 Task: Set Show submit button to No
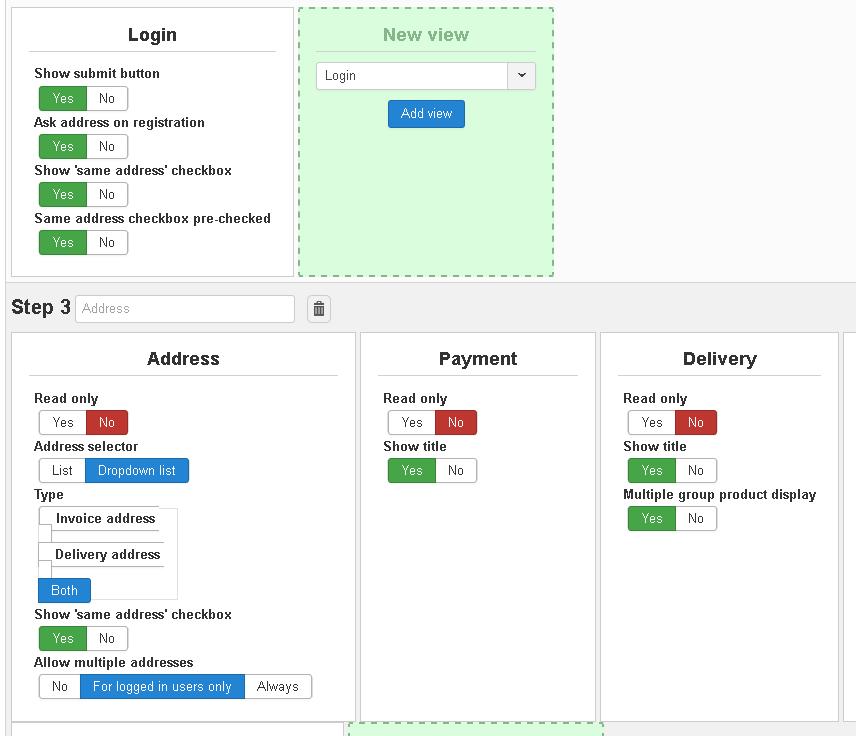(107, 98)
